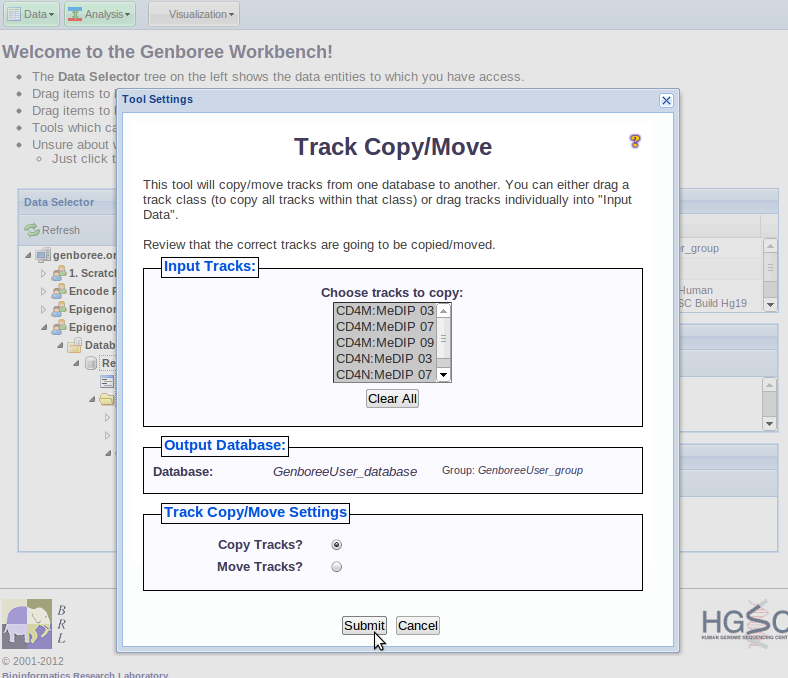Click the Submit button

pos(364,625)
